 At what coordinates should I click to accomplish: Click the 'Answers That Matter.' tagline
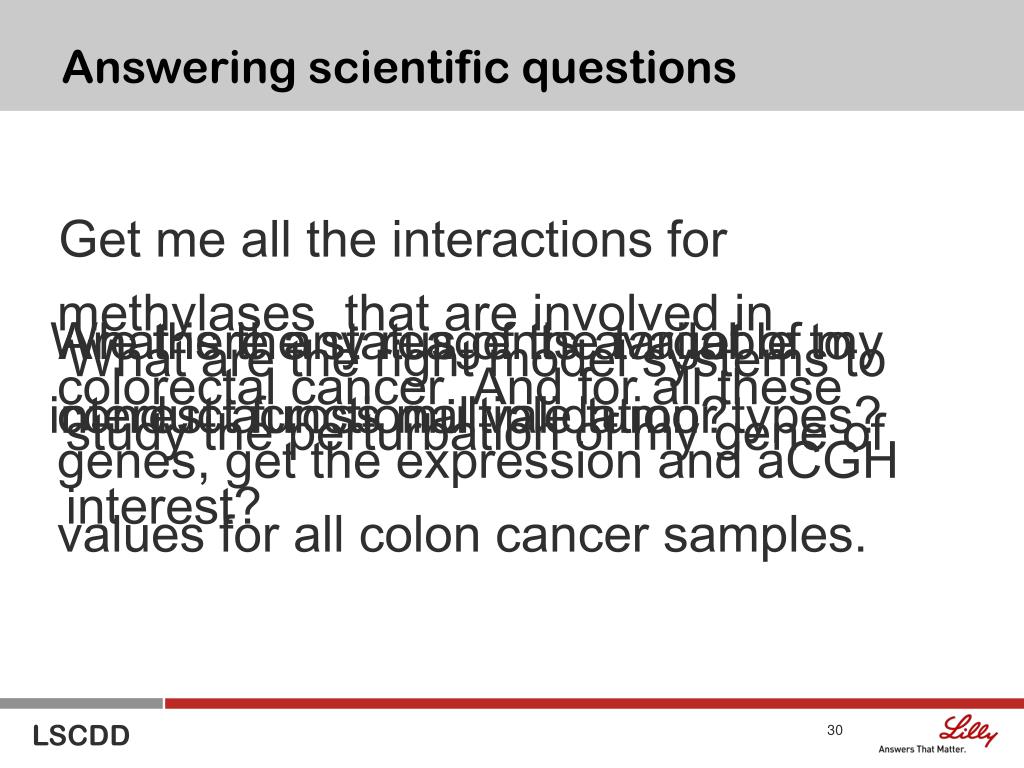pyautogui.click(x=921, y=749)
